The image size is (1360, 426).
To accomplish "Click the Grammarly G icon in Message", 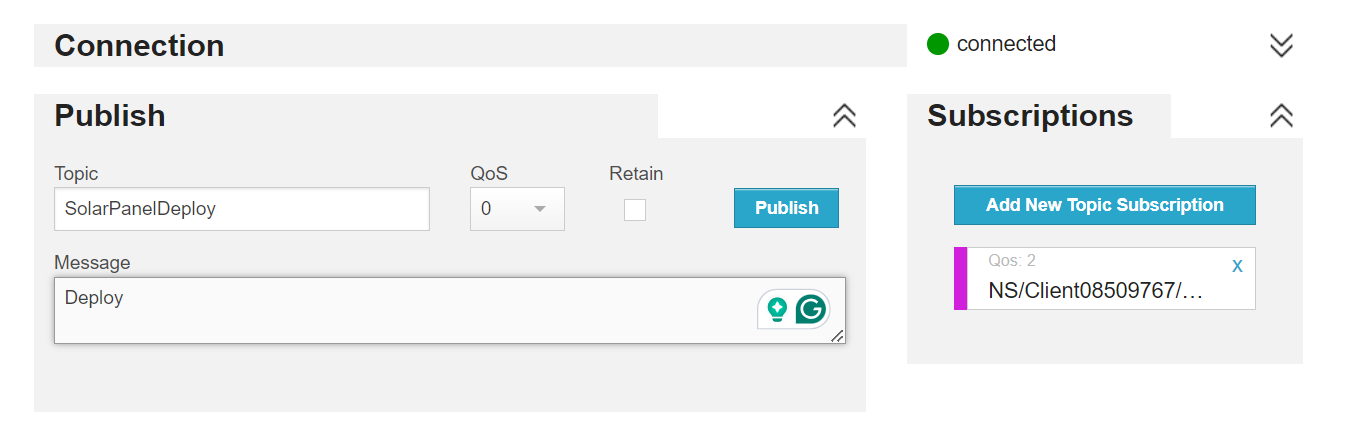I will click(x=810, y=310).
